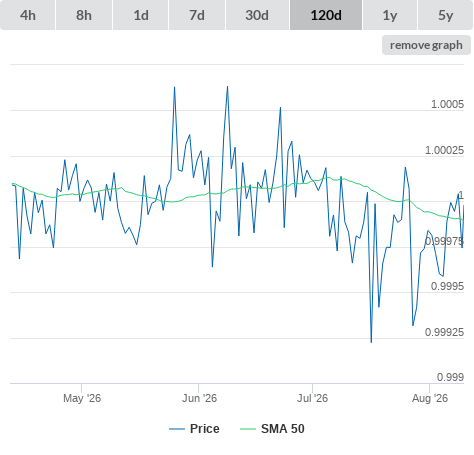This screenshot has height=455, width=474.
Task: Click the Jun '26 axis label
Action: [x=199, y=398]
